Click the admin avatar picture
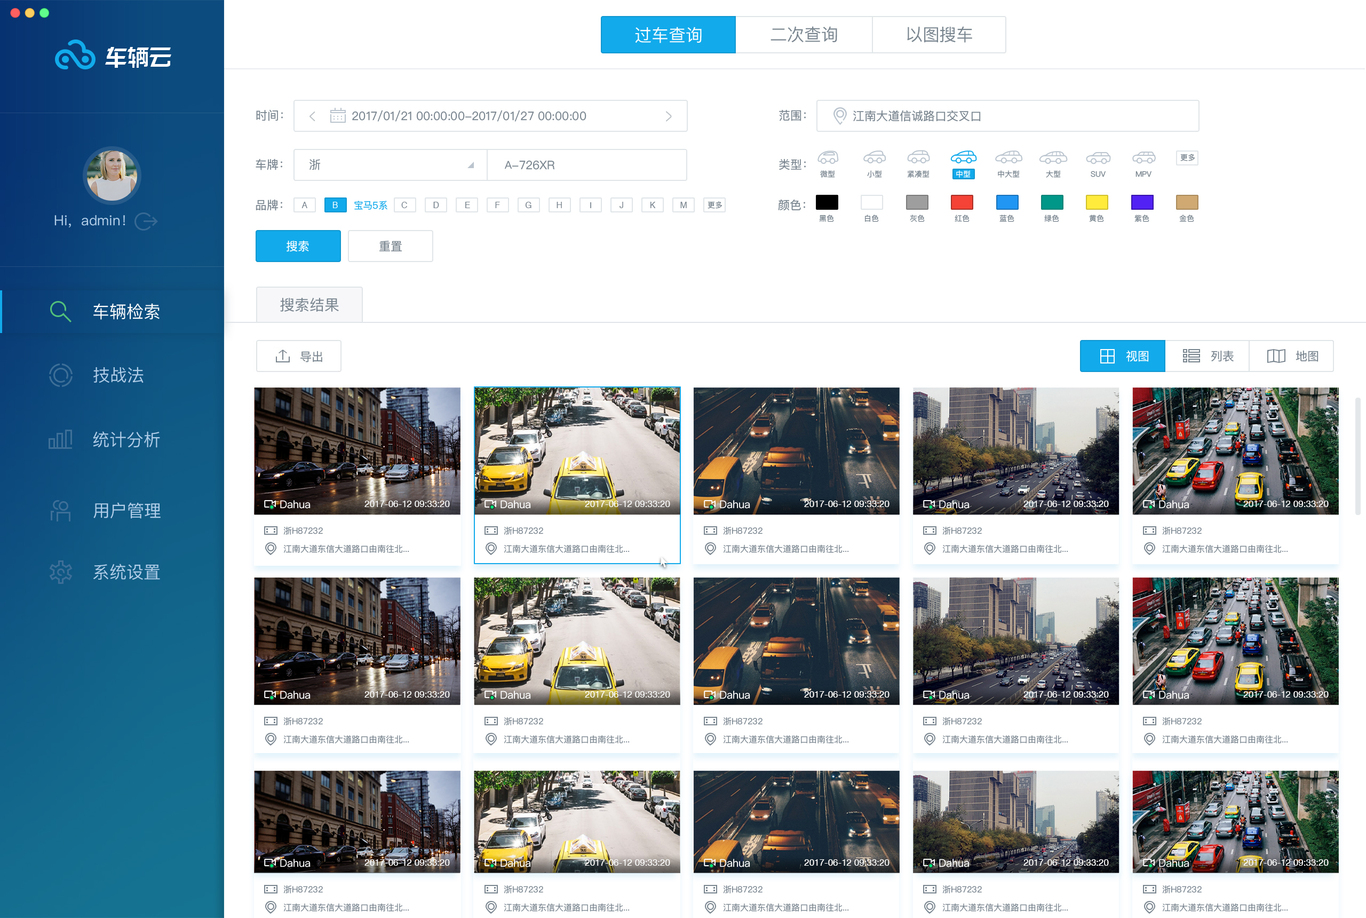Screen dimensions: 1366x918 111,175
